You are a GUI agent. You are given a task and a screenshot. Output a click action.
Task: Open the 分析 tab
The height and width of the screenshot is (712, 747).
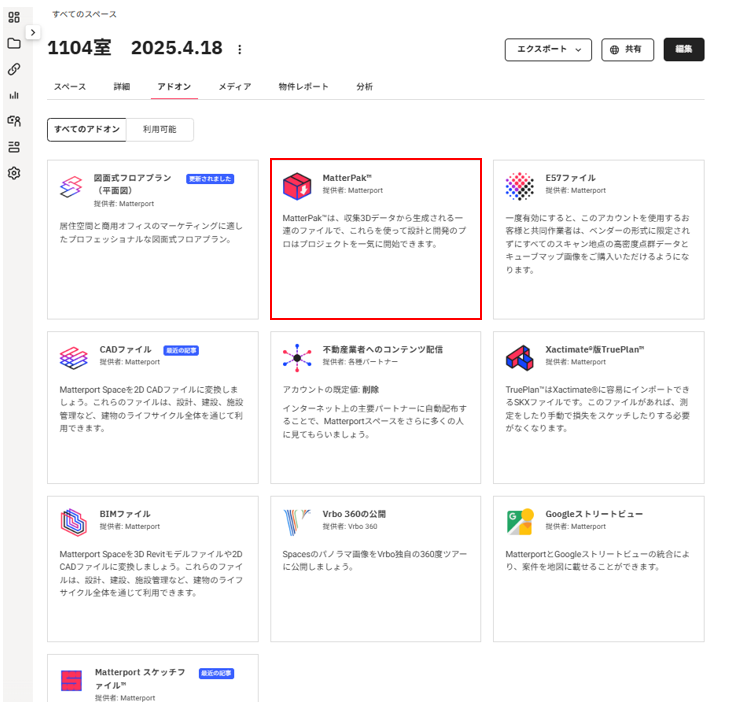364,87
